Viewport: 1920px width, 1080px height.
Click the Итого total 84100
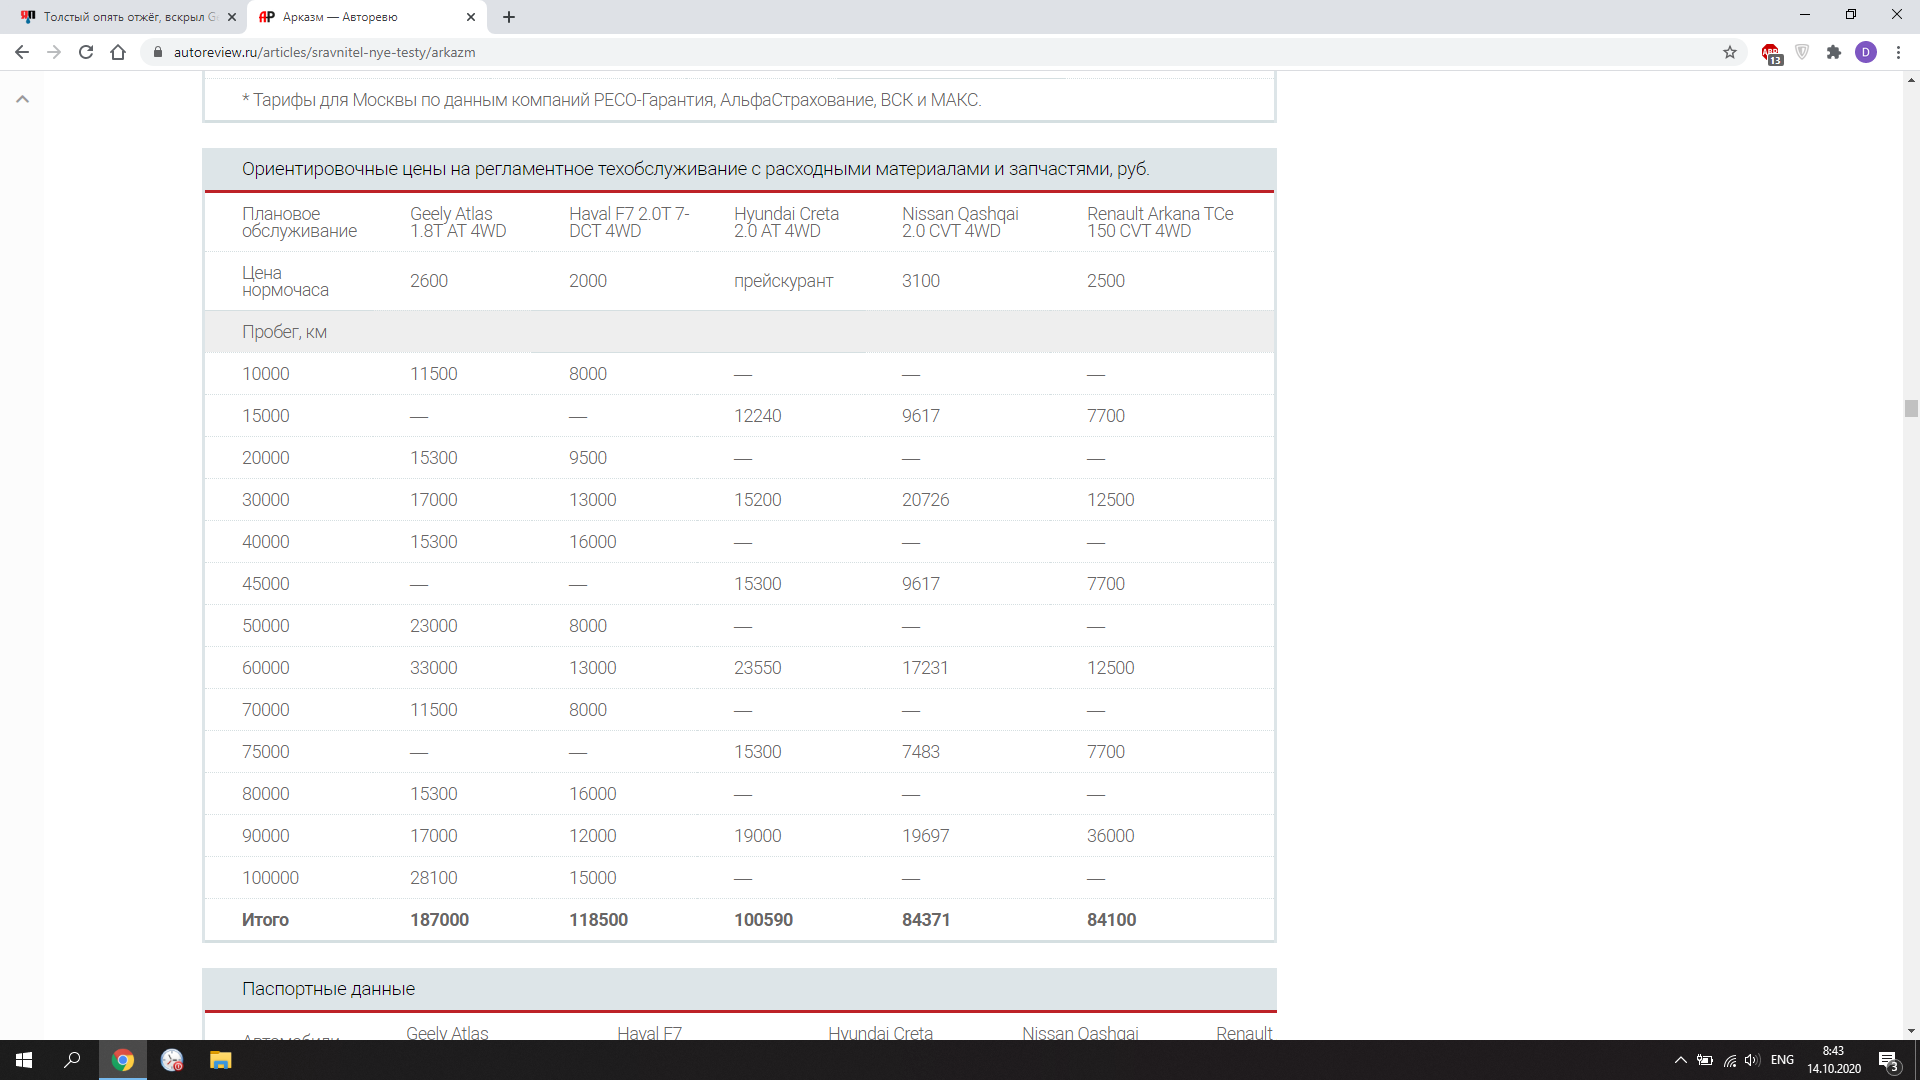[x=1111, y=920]
